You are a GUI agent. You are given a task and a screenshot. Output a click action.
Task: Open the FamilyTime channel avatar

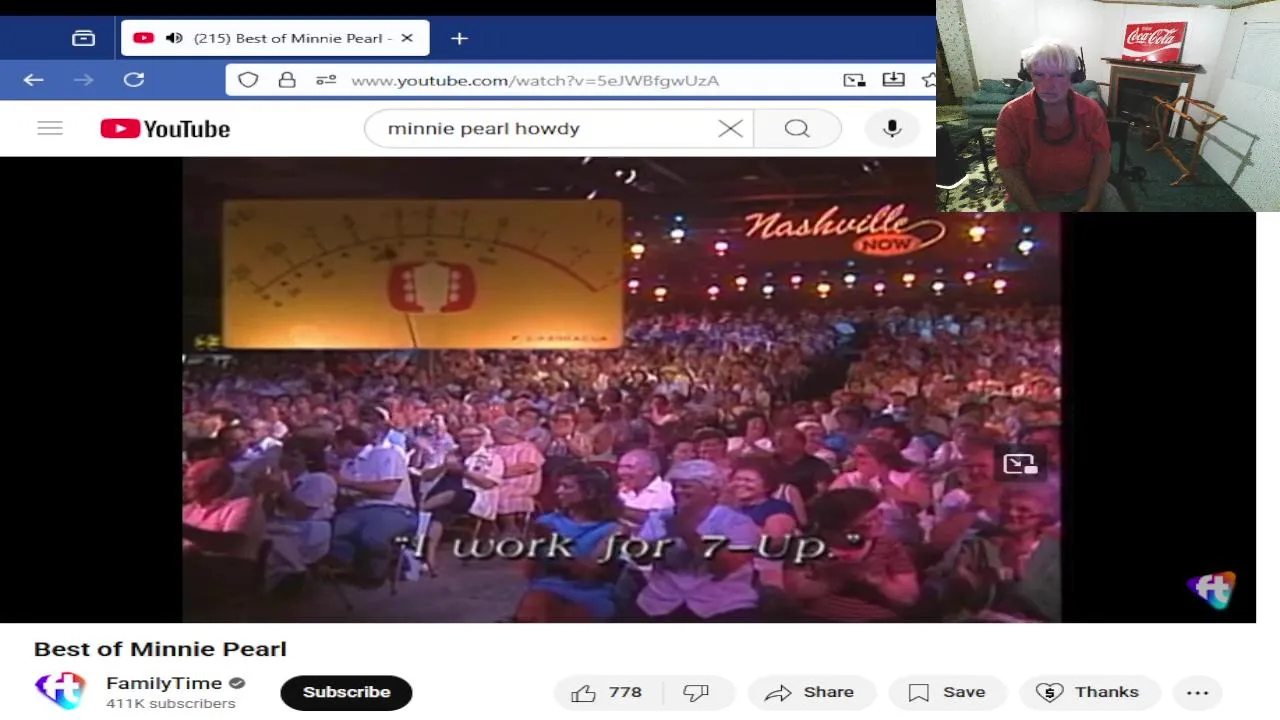point(60,691)
